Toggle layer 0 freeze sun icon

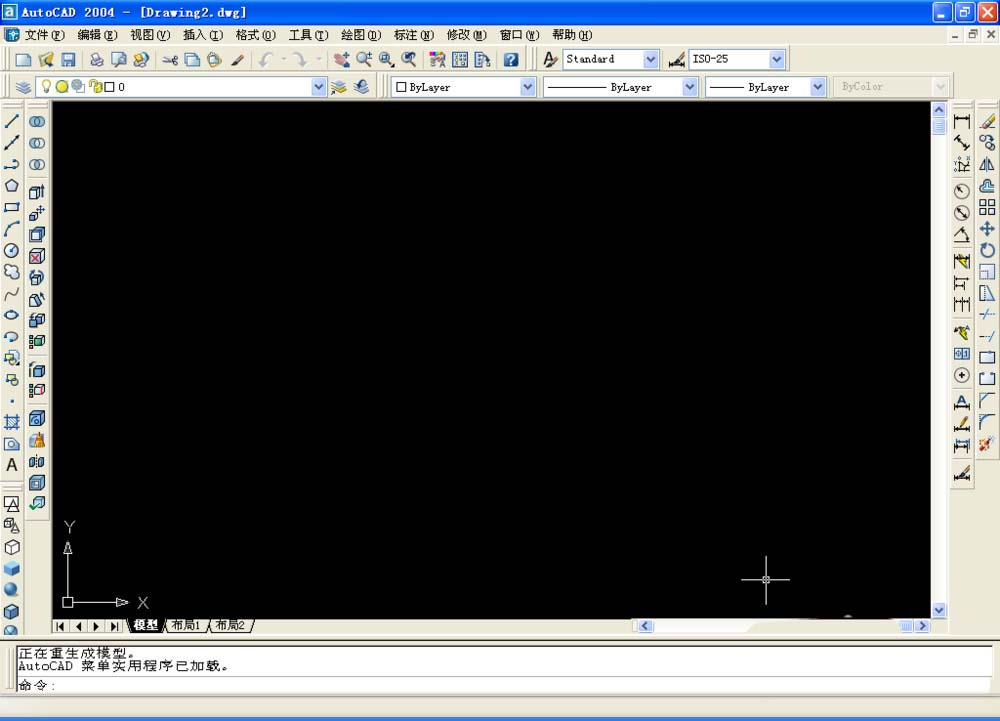[x=62, y=86]
